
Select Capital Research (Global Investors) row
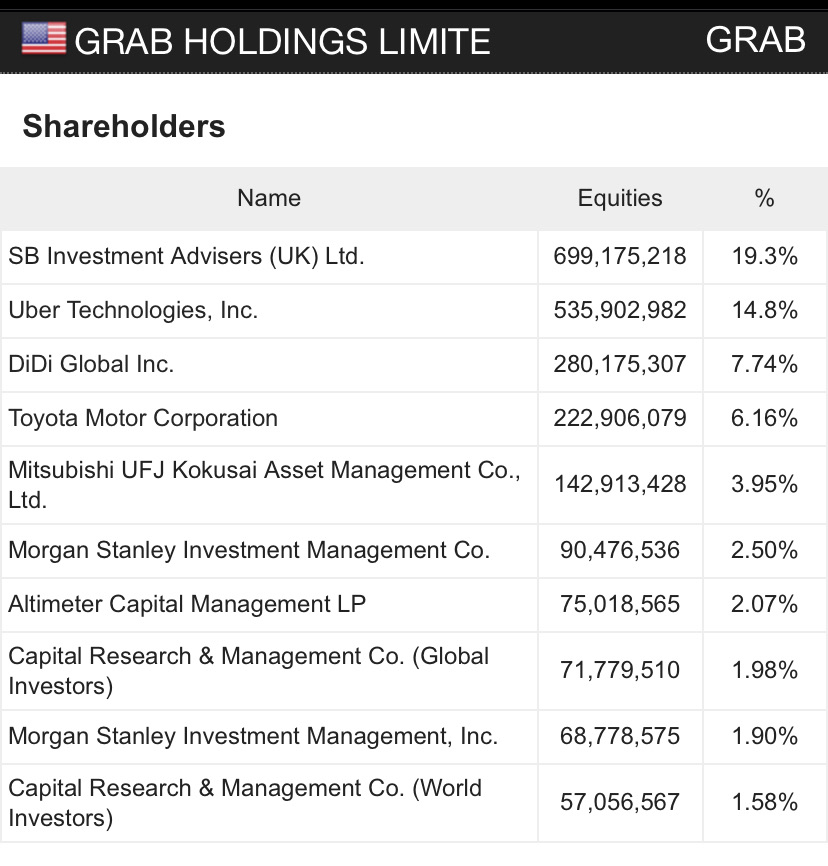[248, 671]
